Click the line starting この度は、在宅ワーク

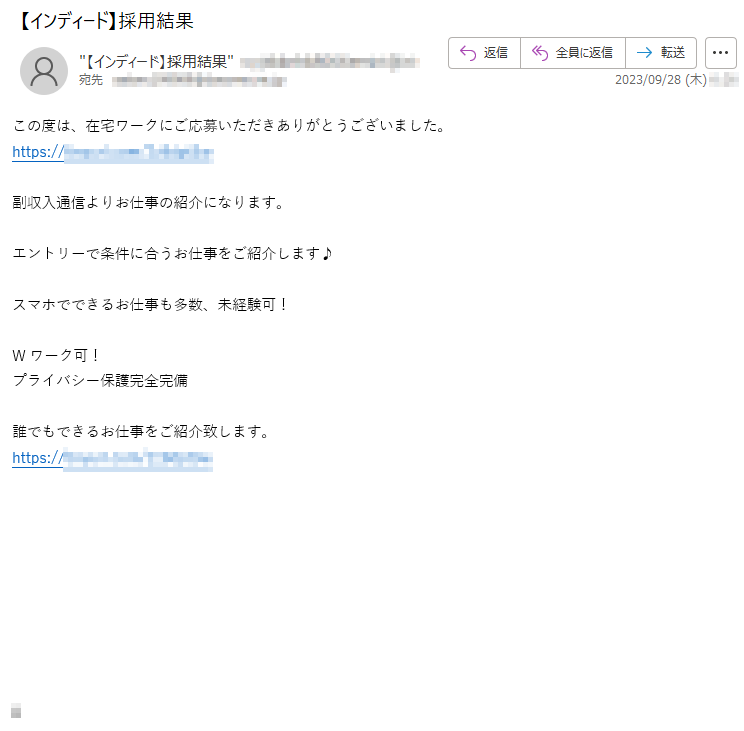tap(231, 126)
